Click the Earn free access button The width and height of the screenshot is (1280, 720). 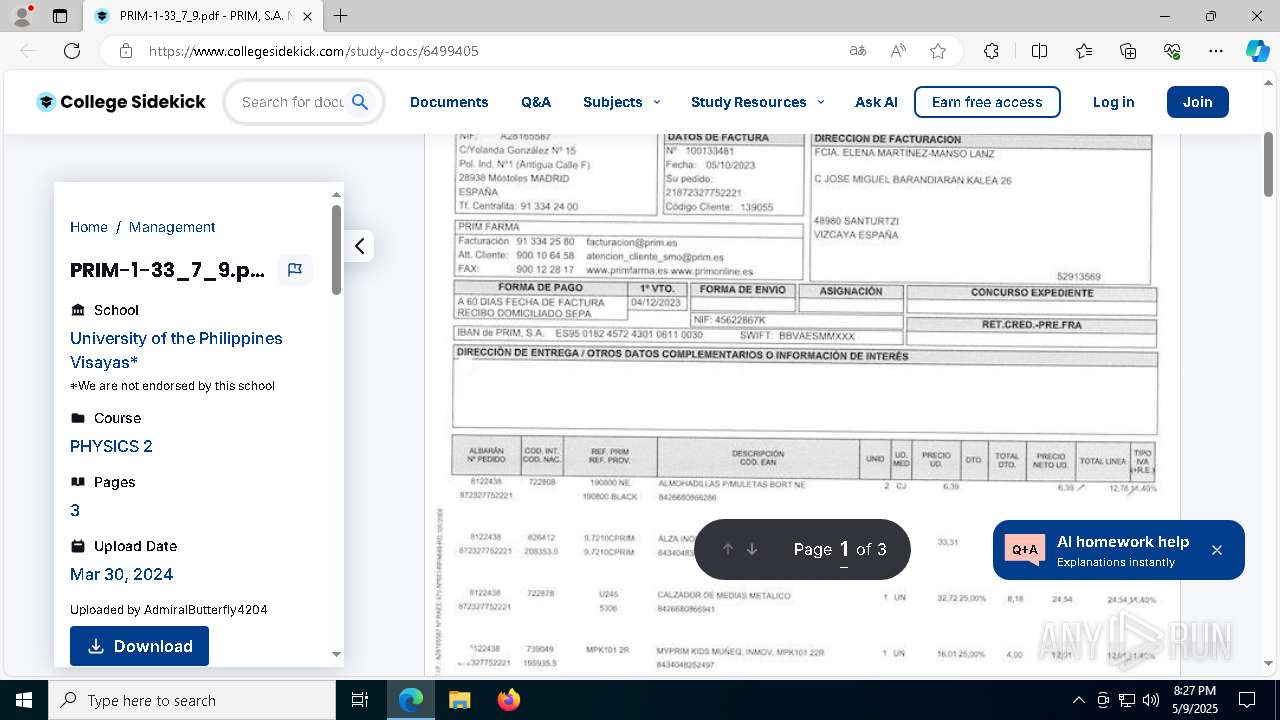click(987, 102)
